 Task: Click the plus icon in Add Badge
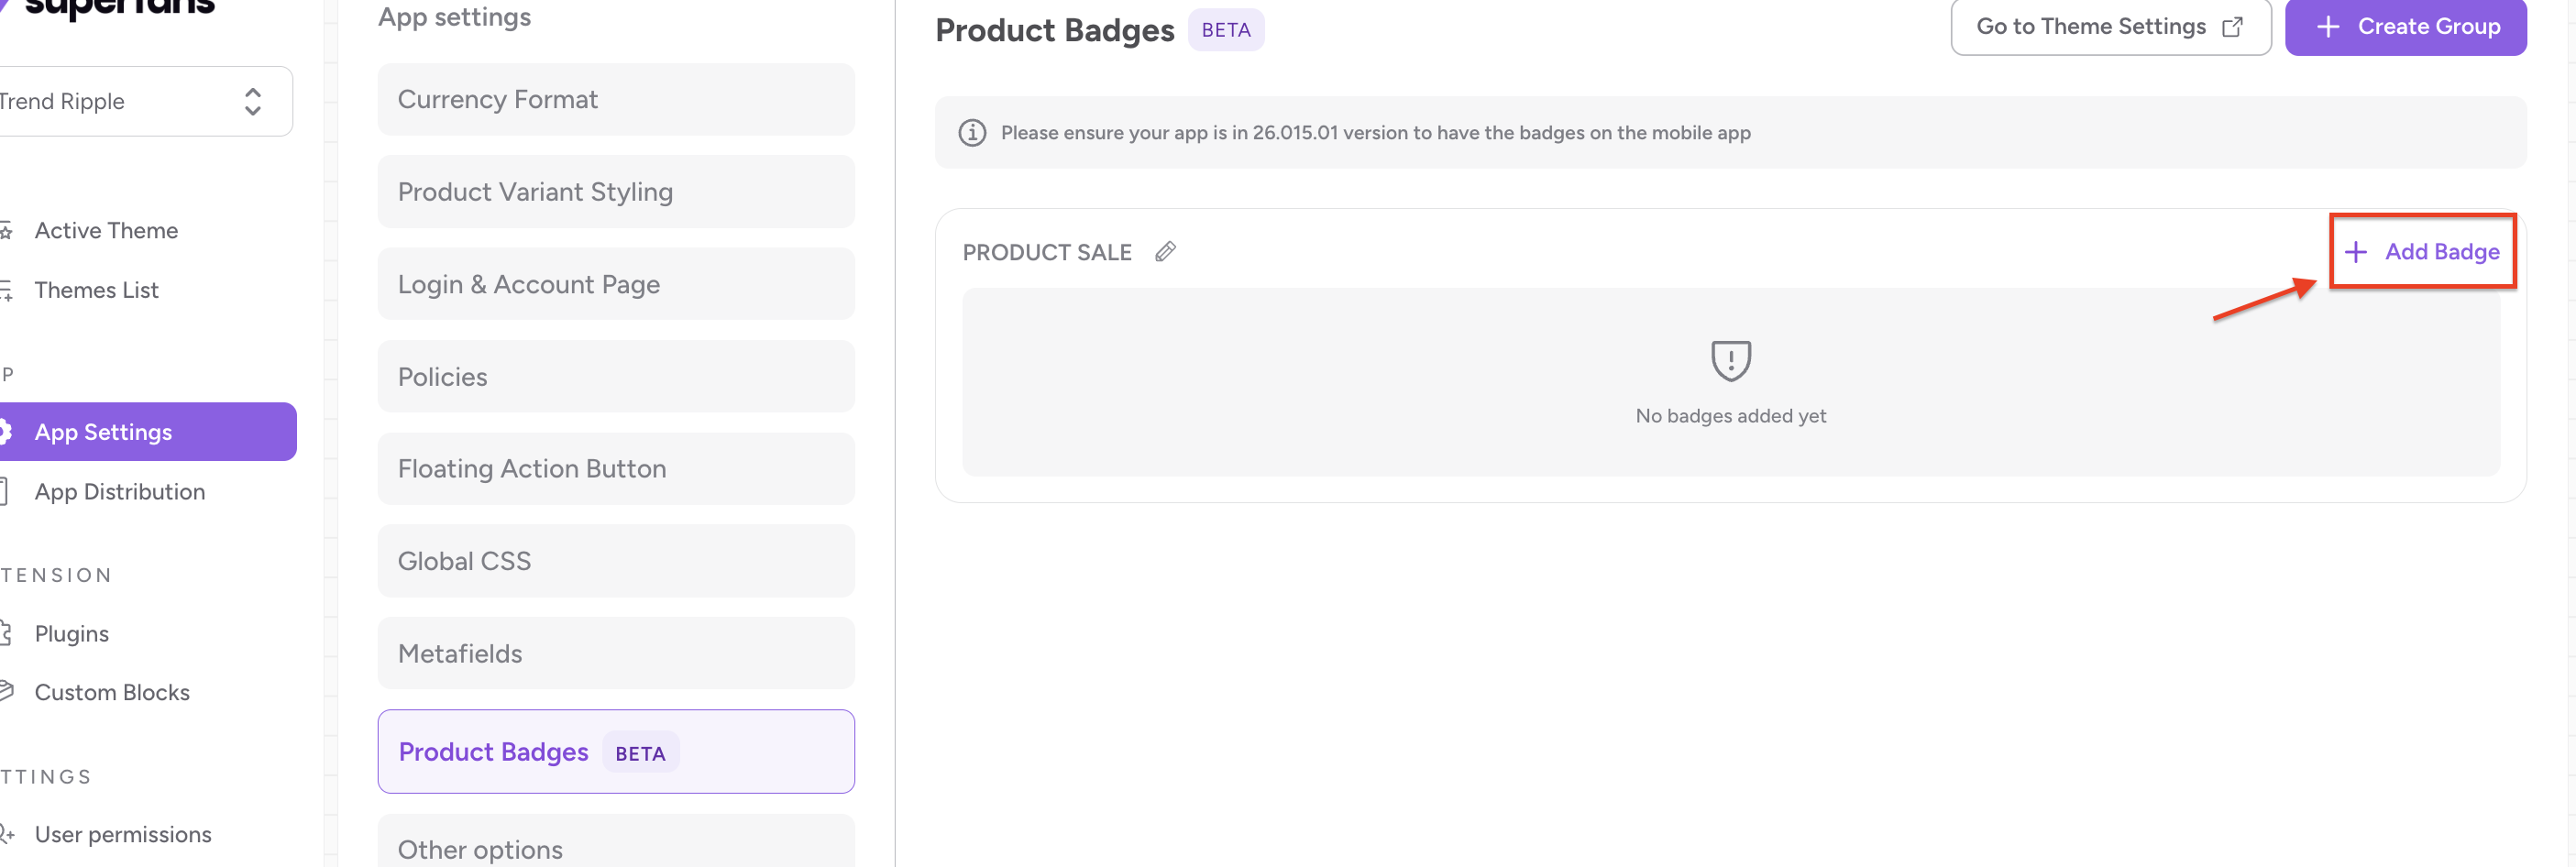pos(2356,252)
